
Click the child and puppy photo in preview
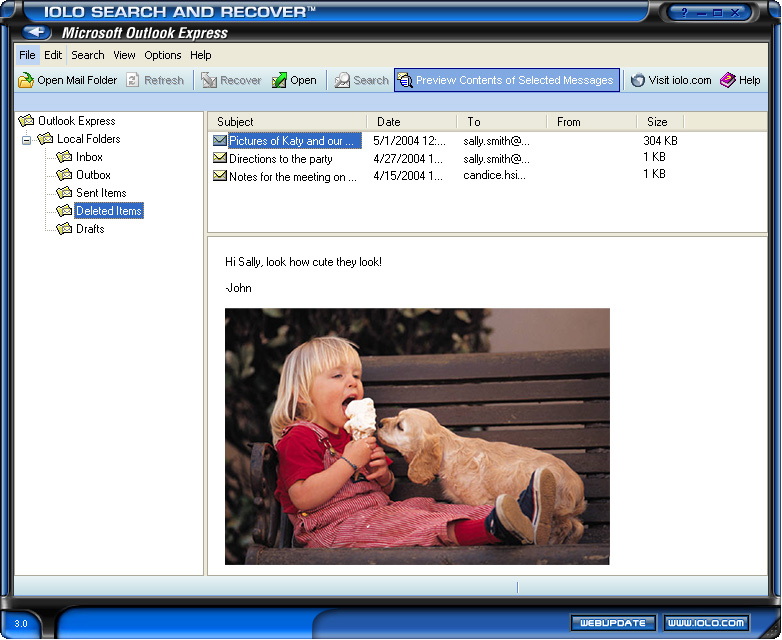(417, 436)
